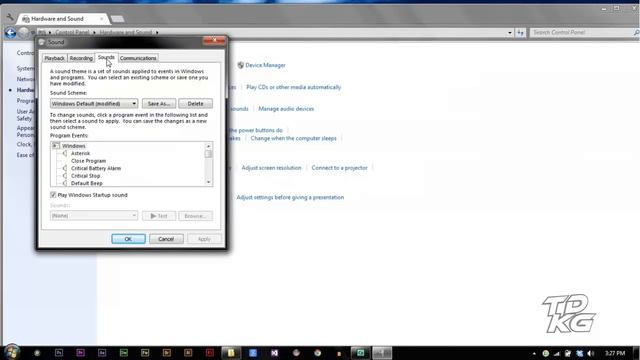Show hidden system tray icons
Screen dimensions: 640x360
click(x=534, y=353)
